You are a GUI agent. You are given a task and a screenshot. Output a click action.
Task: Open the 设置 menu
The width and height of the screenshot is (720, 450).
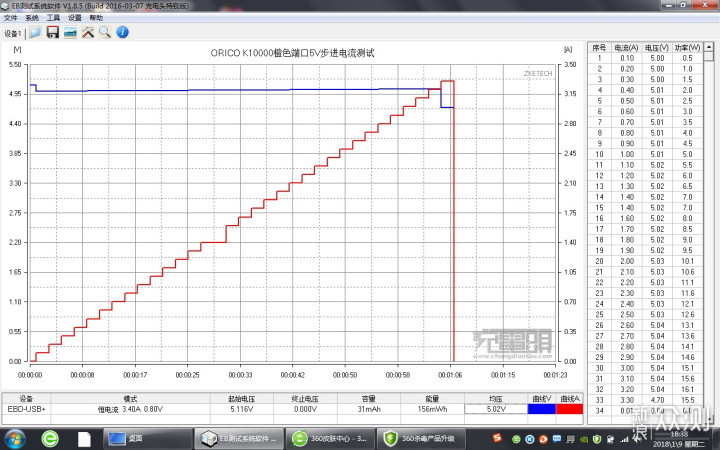coord(74,18)
